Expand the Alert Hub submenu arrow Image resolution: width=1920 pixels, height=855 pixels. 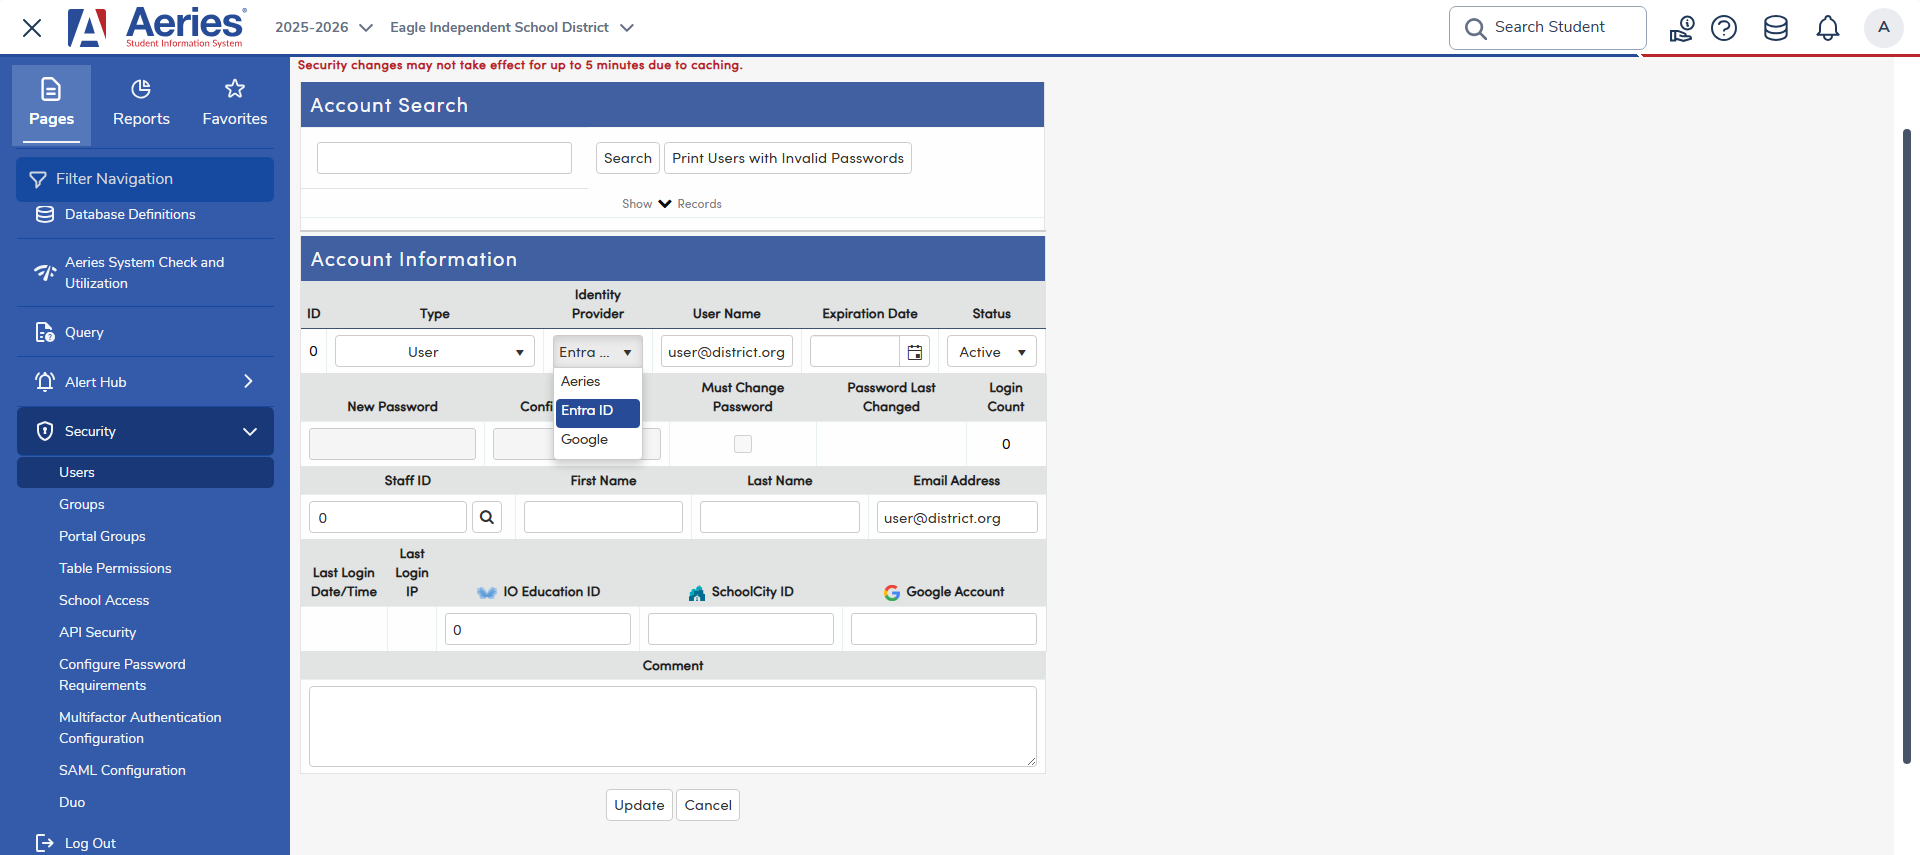coord(248,381)
